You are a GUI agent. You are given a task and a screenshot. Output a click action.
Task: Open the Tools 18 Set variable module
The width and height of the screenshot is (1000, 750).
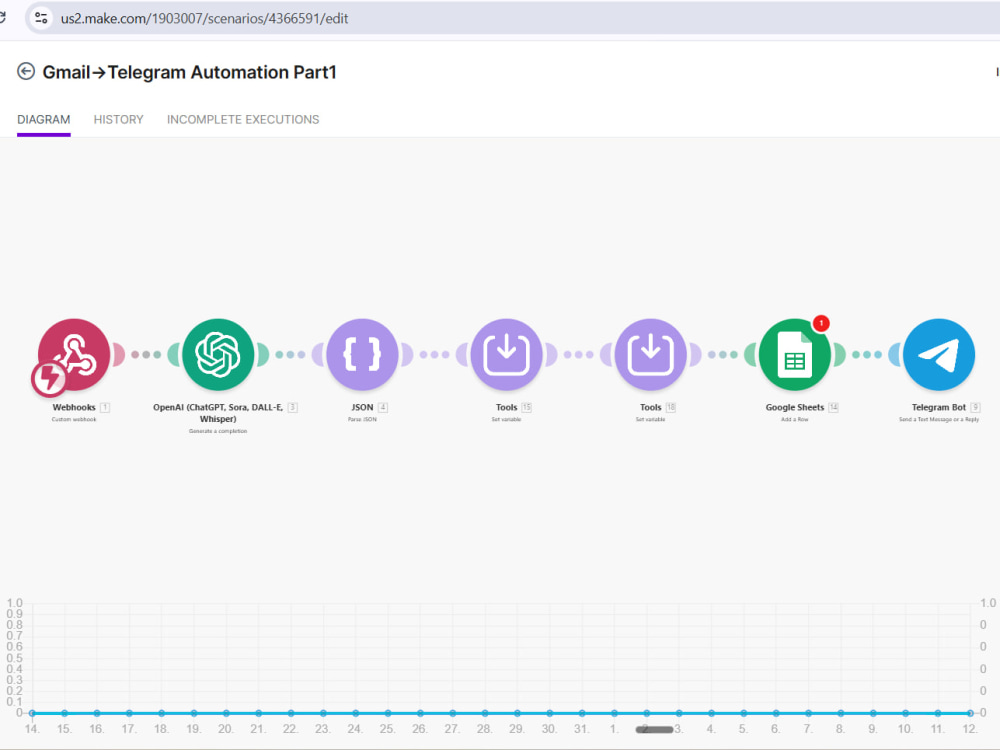pos(651,354)
